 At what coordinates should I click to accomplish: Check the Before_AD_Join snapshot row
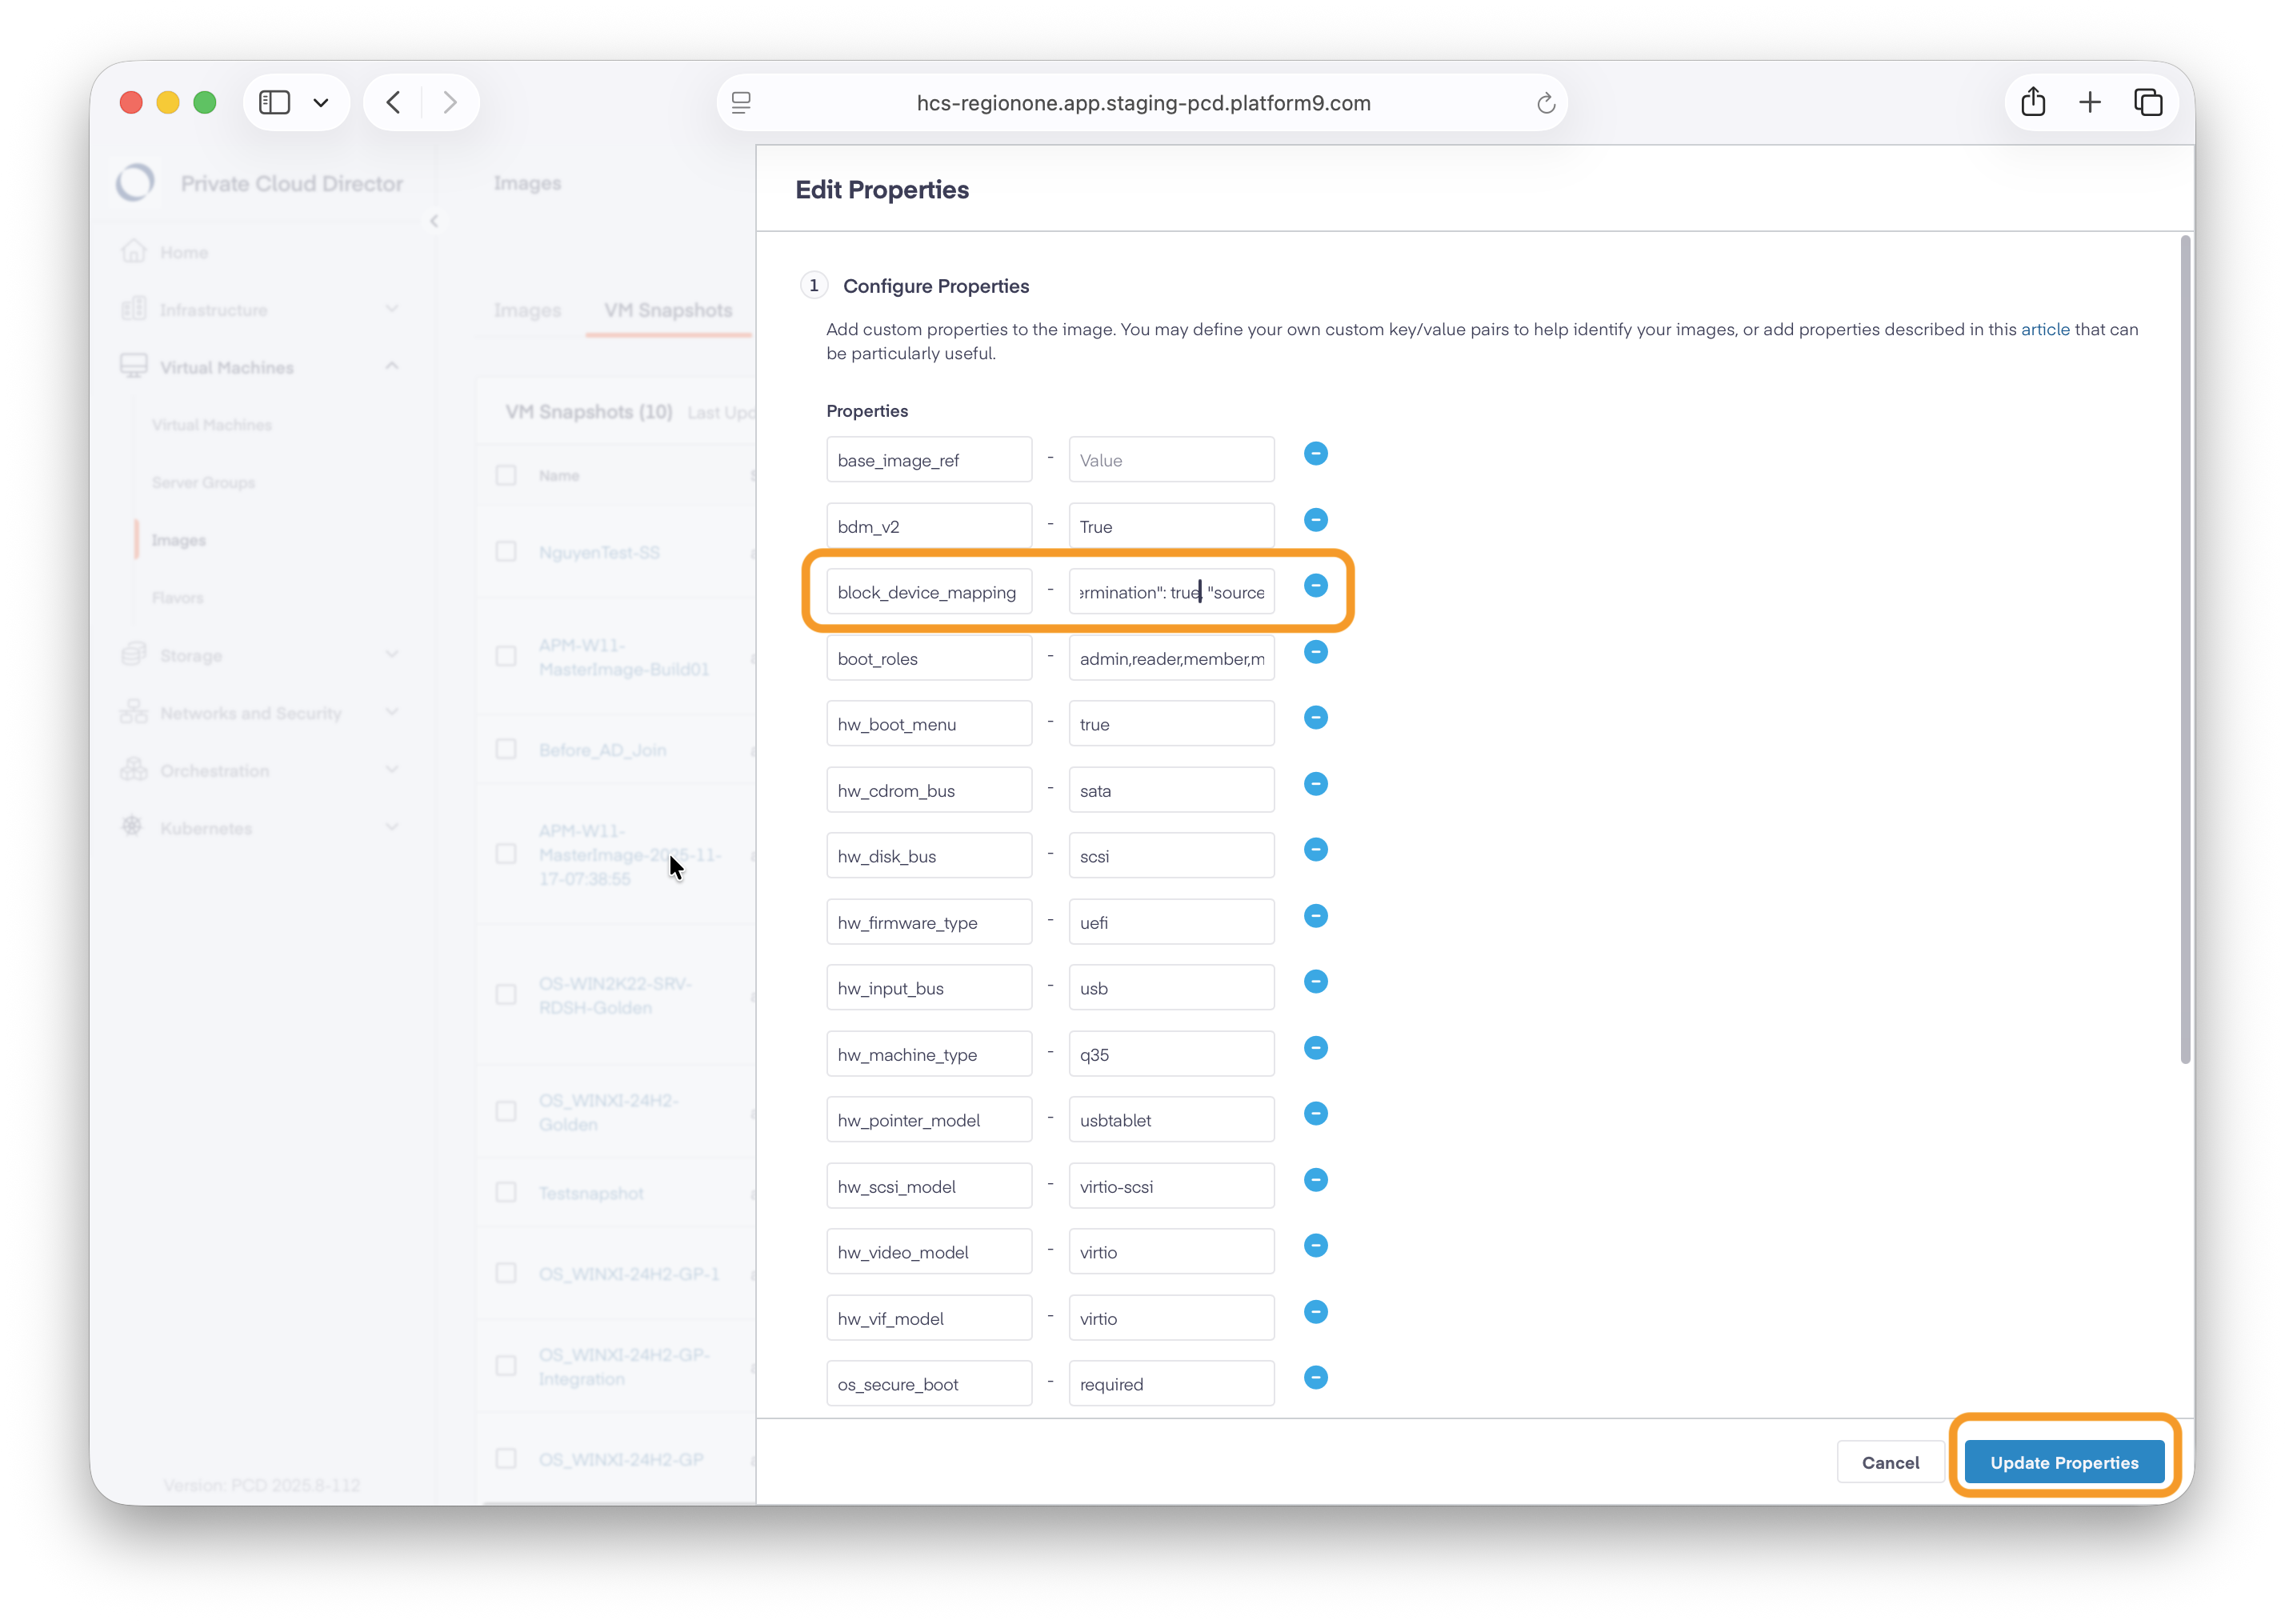coord(506,750)
